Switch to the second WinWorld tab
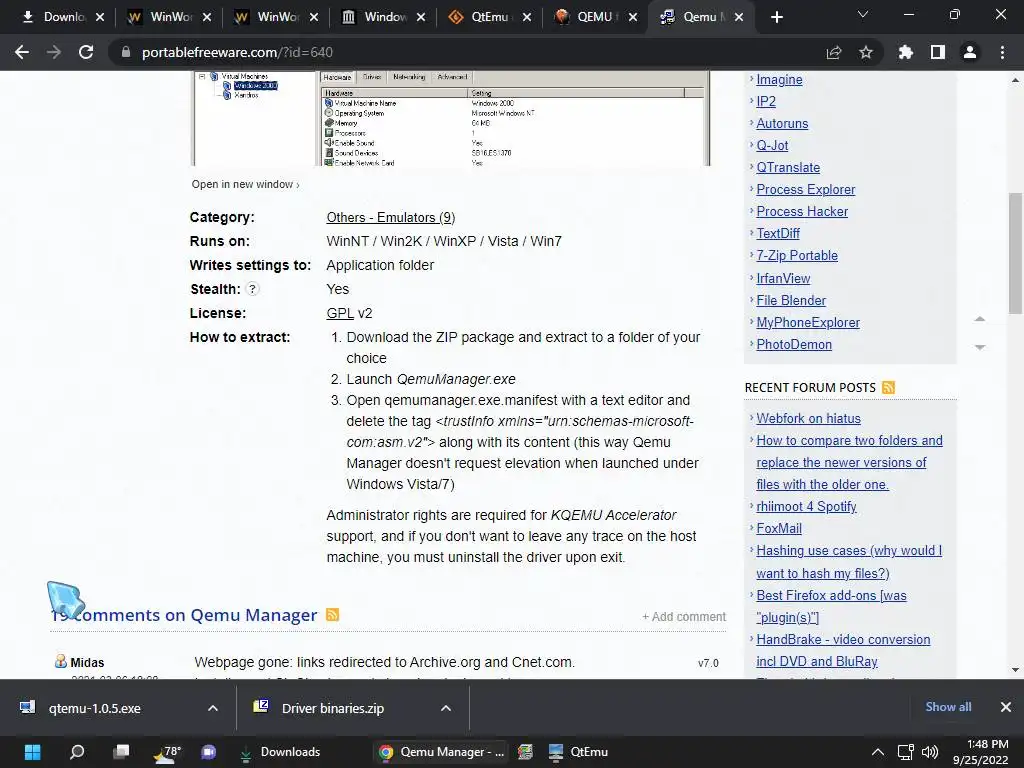This screenshot has height=768, width=1024. pyautogui.click(x=269, y=17)
